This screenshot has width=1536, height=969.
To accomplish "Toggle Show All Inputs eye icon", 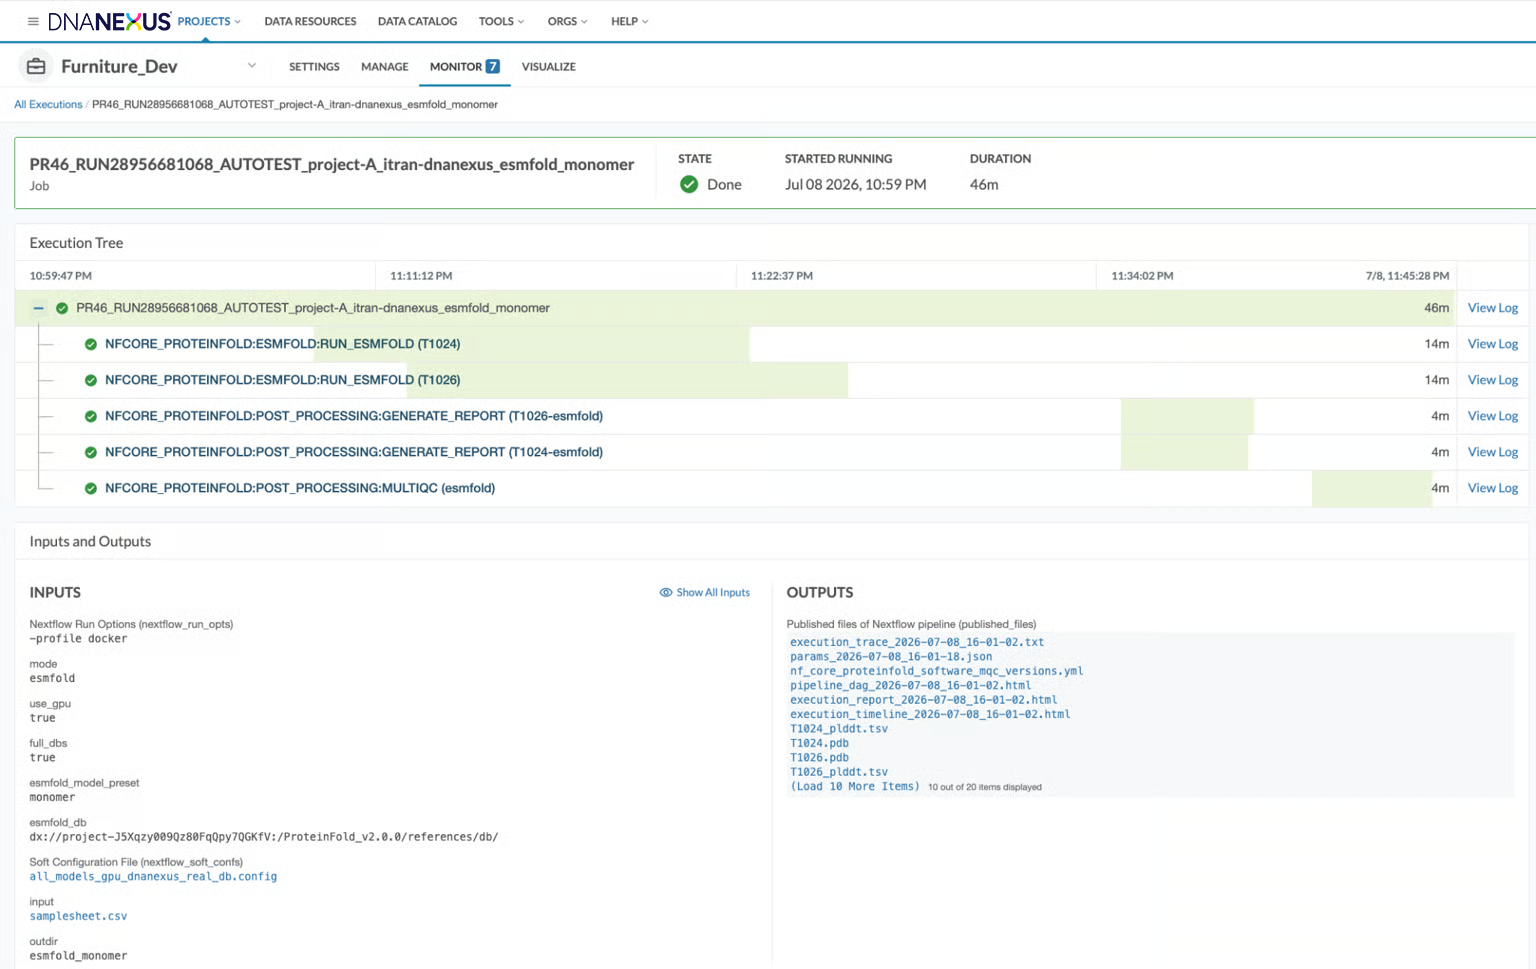I will [x=666, y=592].
